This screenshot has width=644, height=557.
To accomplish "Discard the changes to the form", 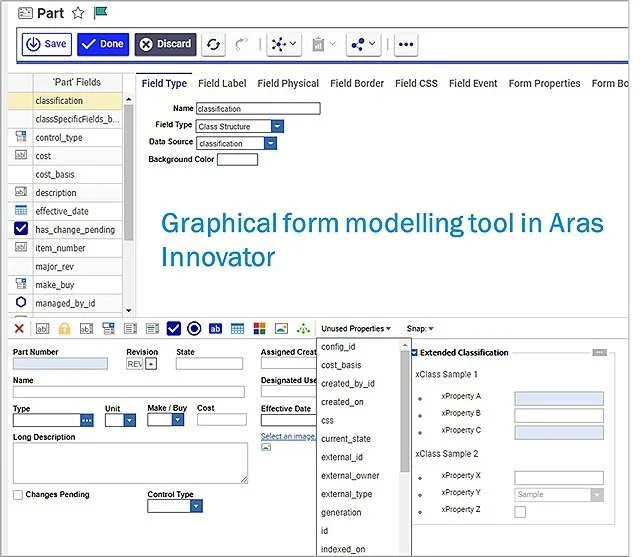I will pyautogui.click(x=165, y=44).
